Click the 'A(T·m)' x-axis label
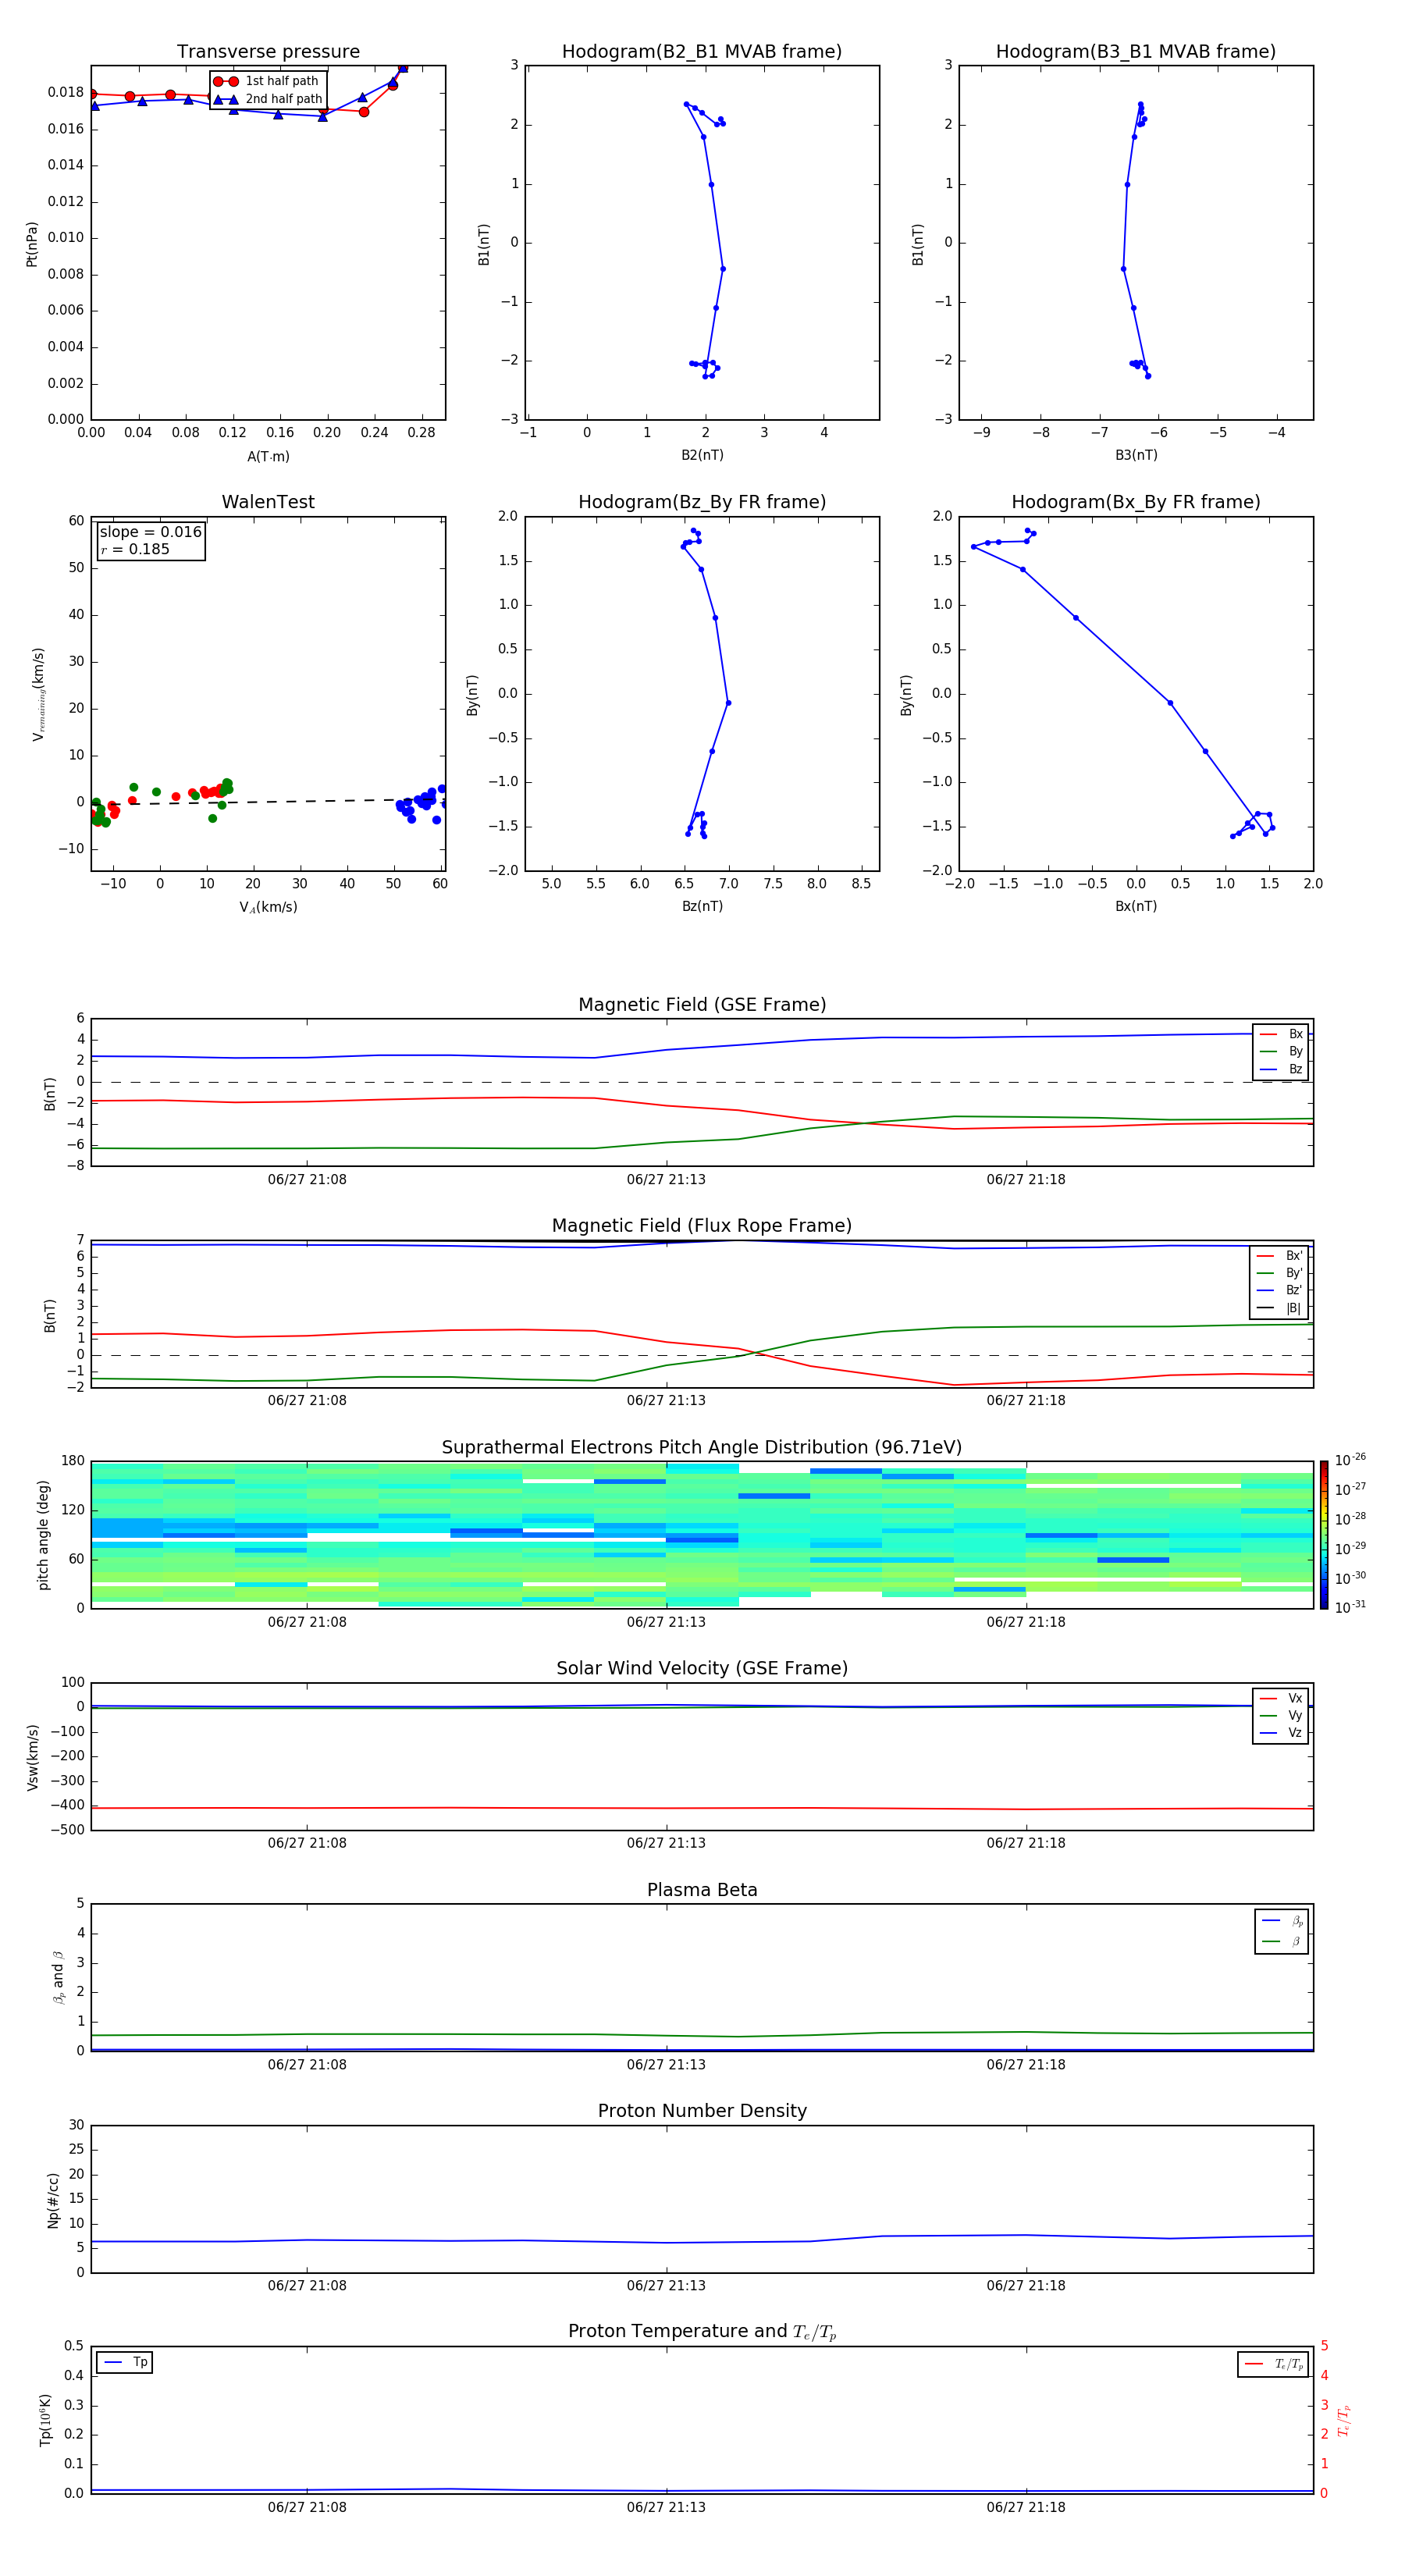 [x=268, y=456]
